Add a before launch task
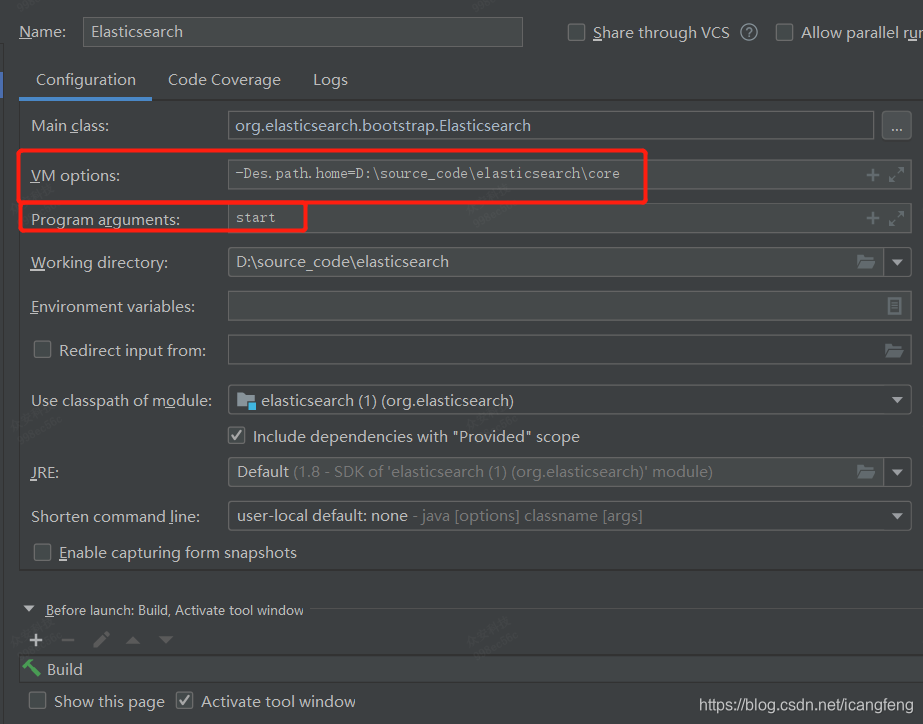This screenshot has height=724, width=923. click(x=36, y=640)
